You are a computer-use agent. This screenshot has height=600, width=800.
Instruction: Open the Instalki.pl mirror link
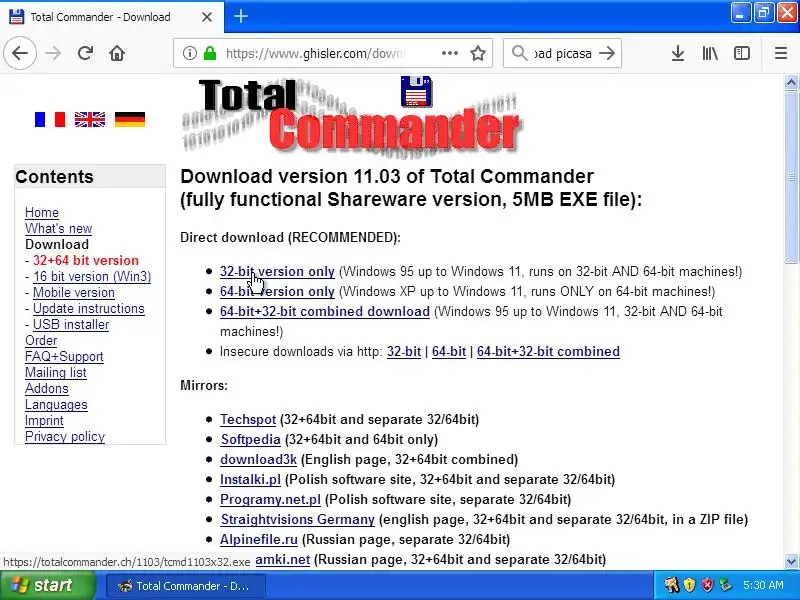point(251,480)
